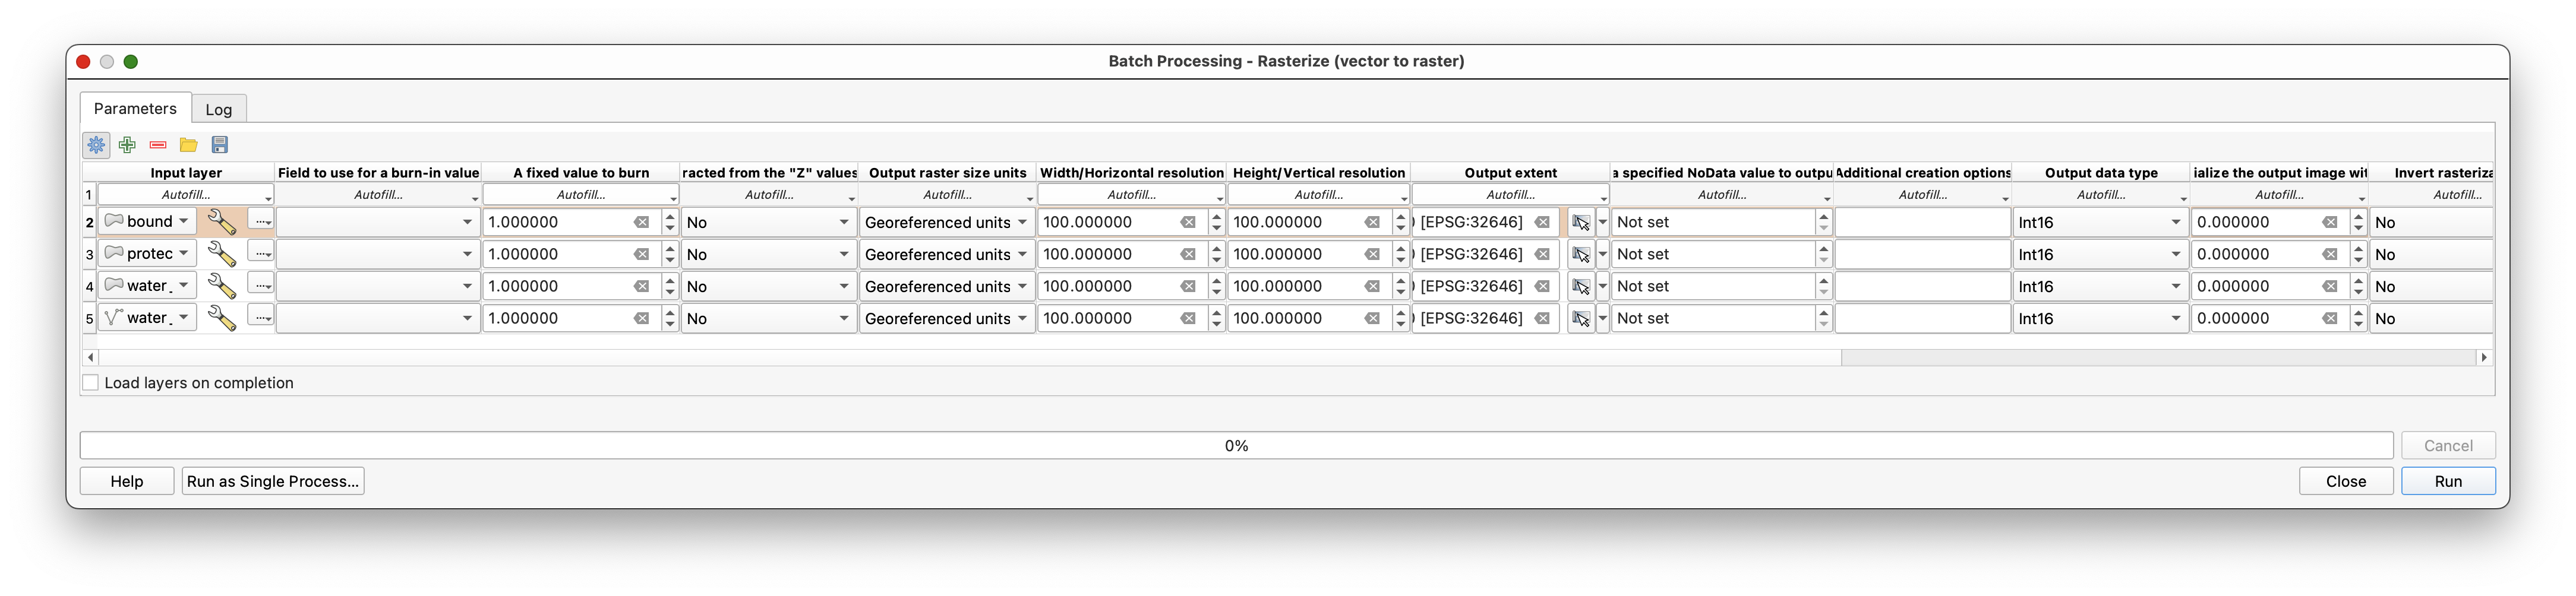Select row header number 3
Image resolution: width=2576 pixels, height=596 pixels.
[89, 254]
